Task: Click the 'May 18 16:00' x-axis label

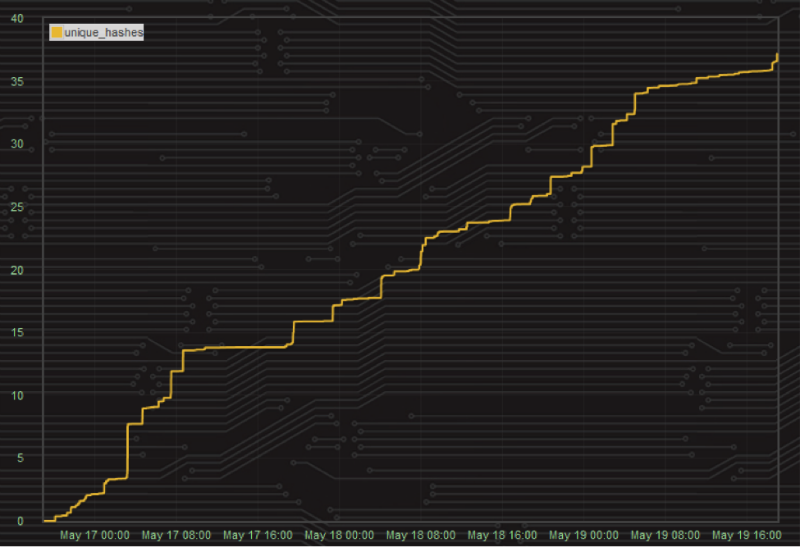Action: (503, 535)
